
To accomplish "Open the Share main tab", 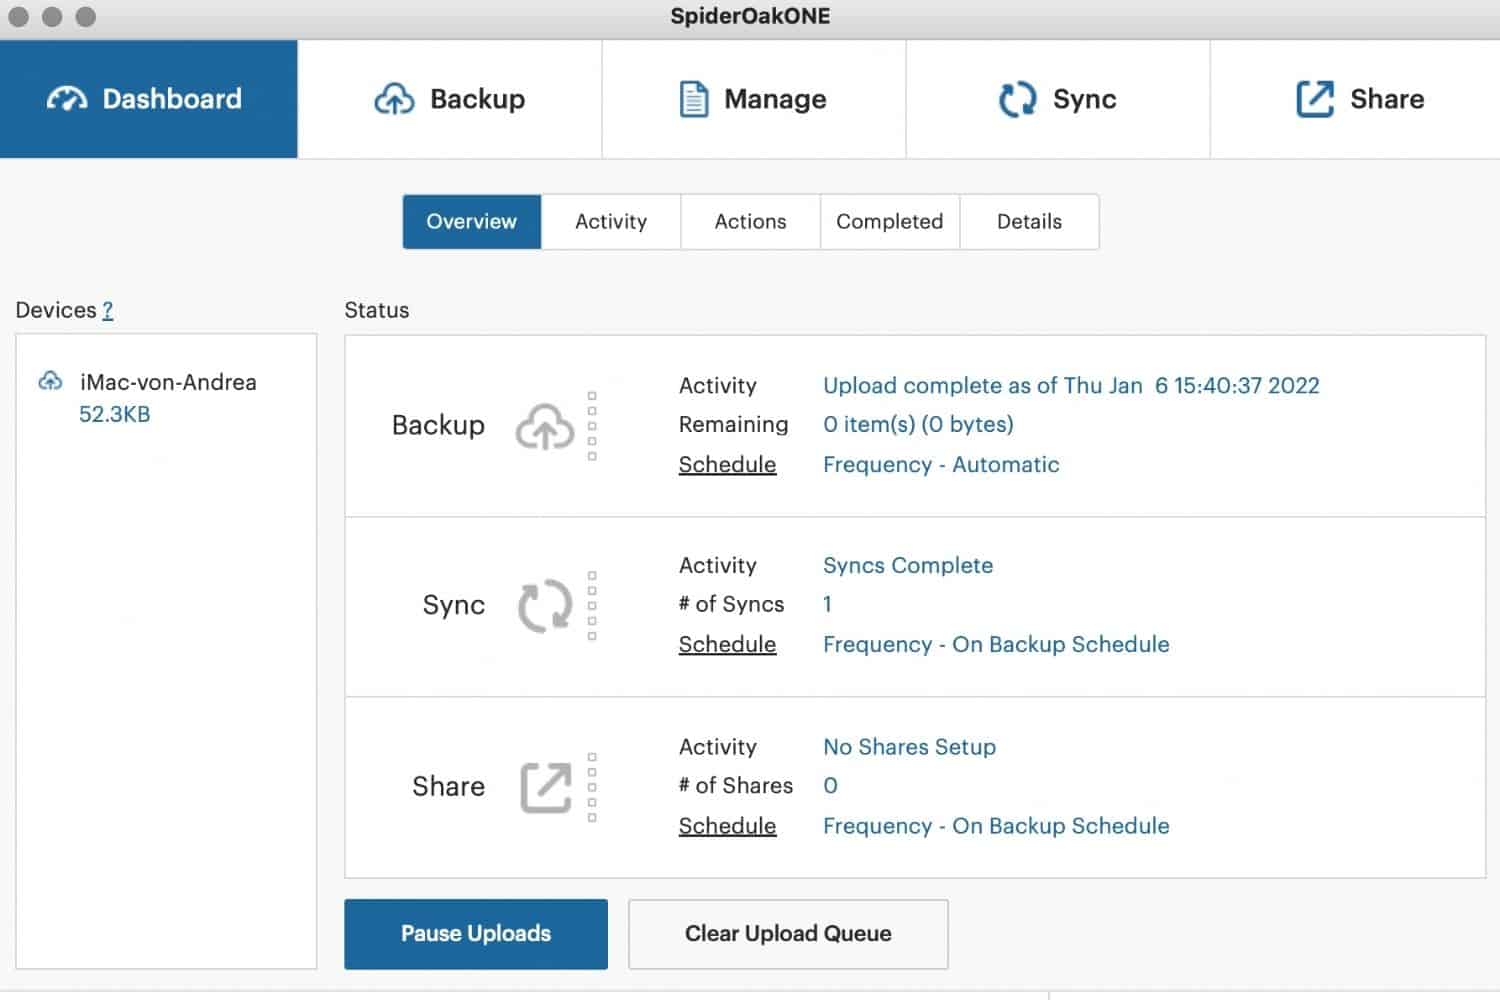I will click(1356, 99).
